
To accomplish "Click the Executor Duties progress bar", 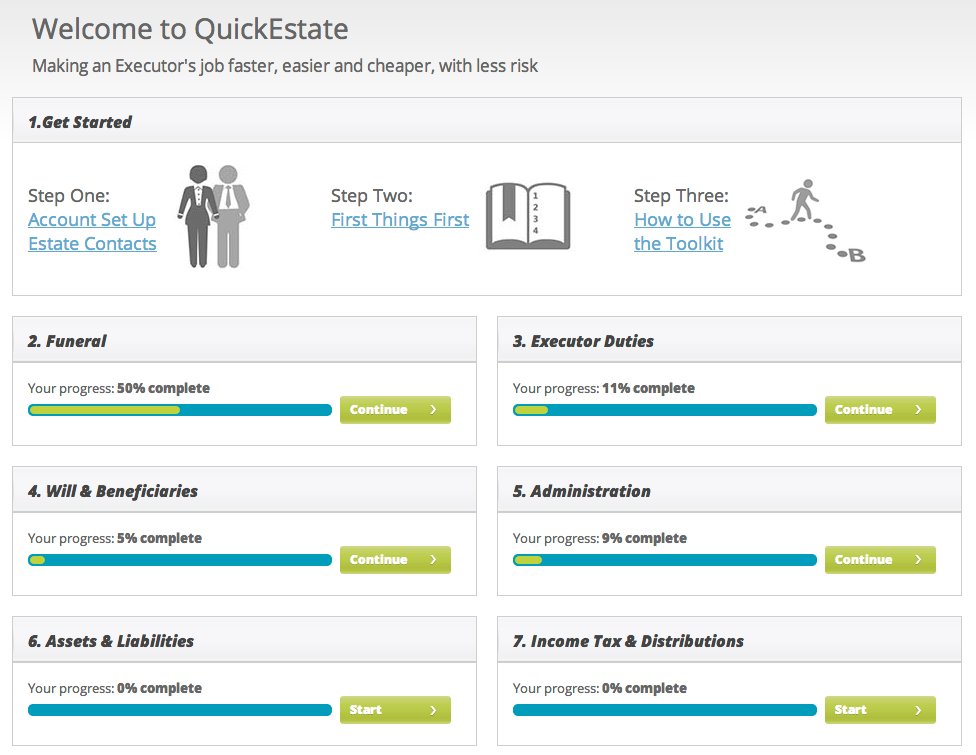I will coord(665,410).
